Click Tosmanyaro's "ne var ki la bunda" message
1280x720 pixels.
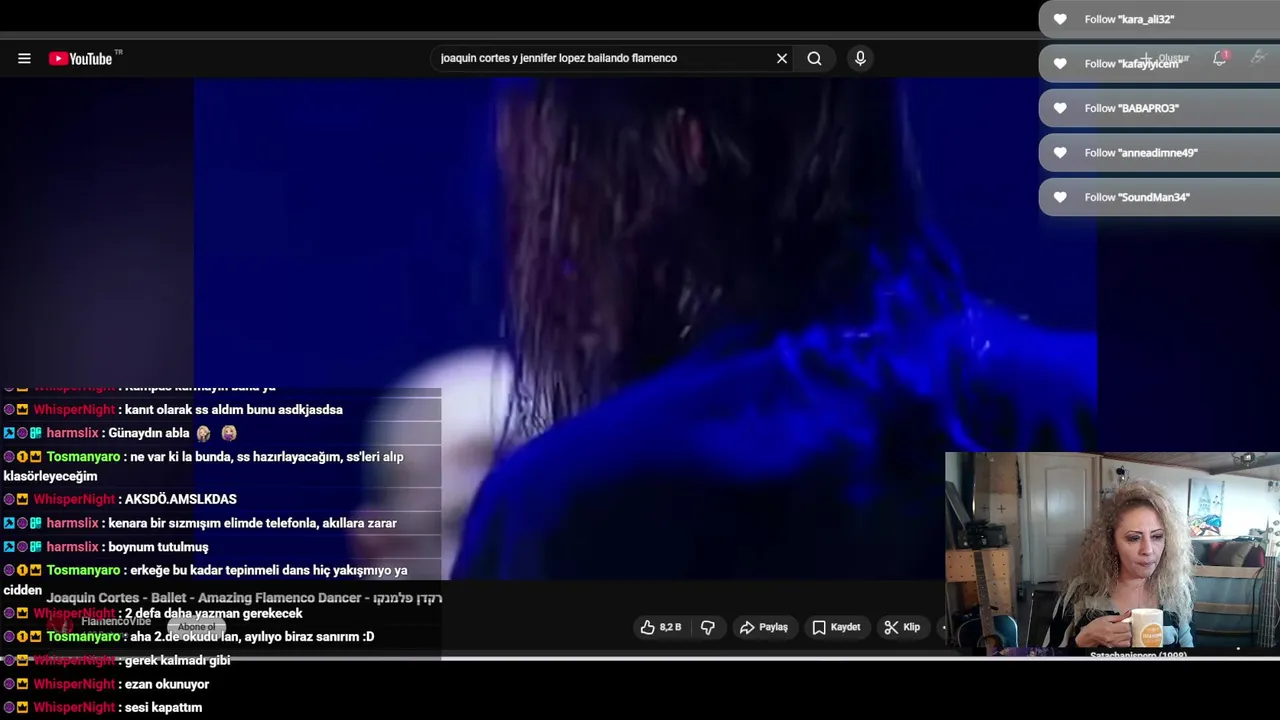(x=204, y=466)
